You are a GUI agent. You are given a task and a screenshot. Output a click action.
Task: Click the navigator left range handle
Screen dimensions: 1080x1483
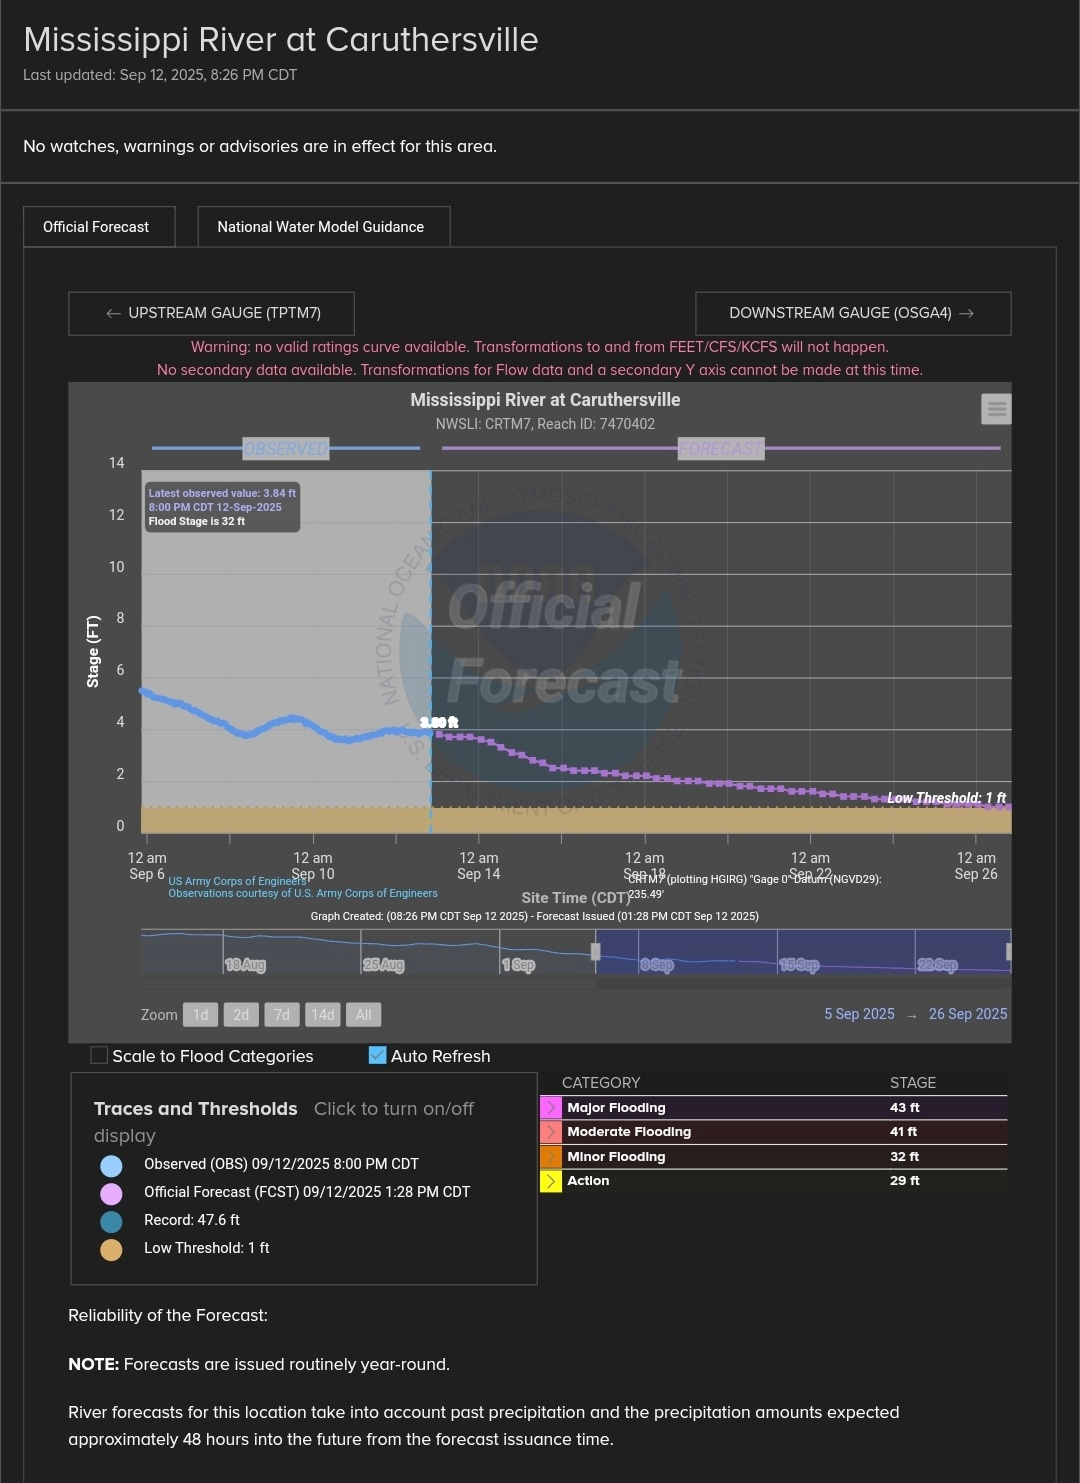[x=596, y=952]
